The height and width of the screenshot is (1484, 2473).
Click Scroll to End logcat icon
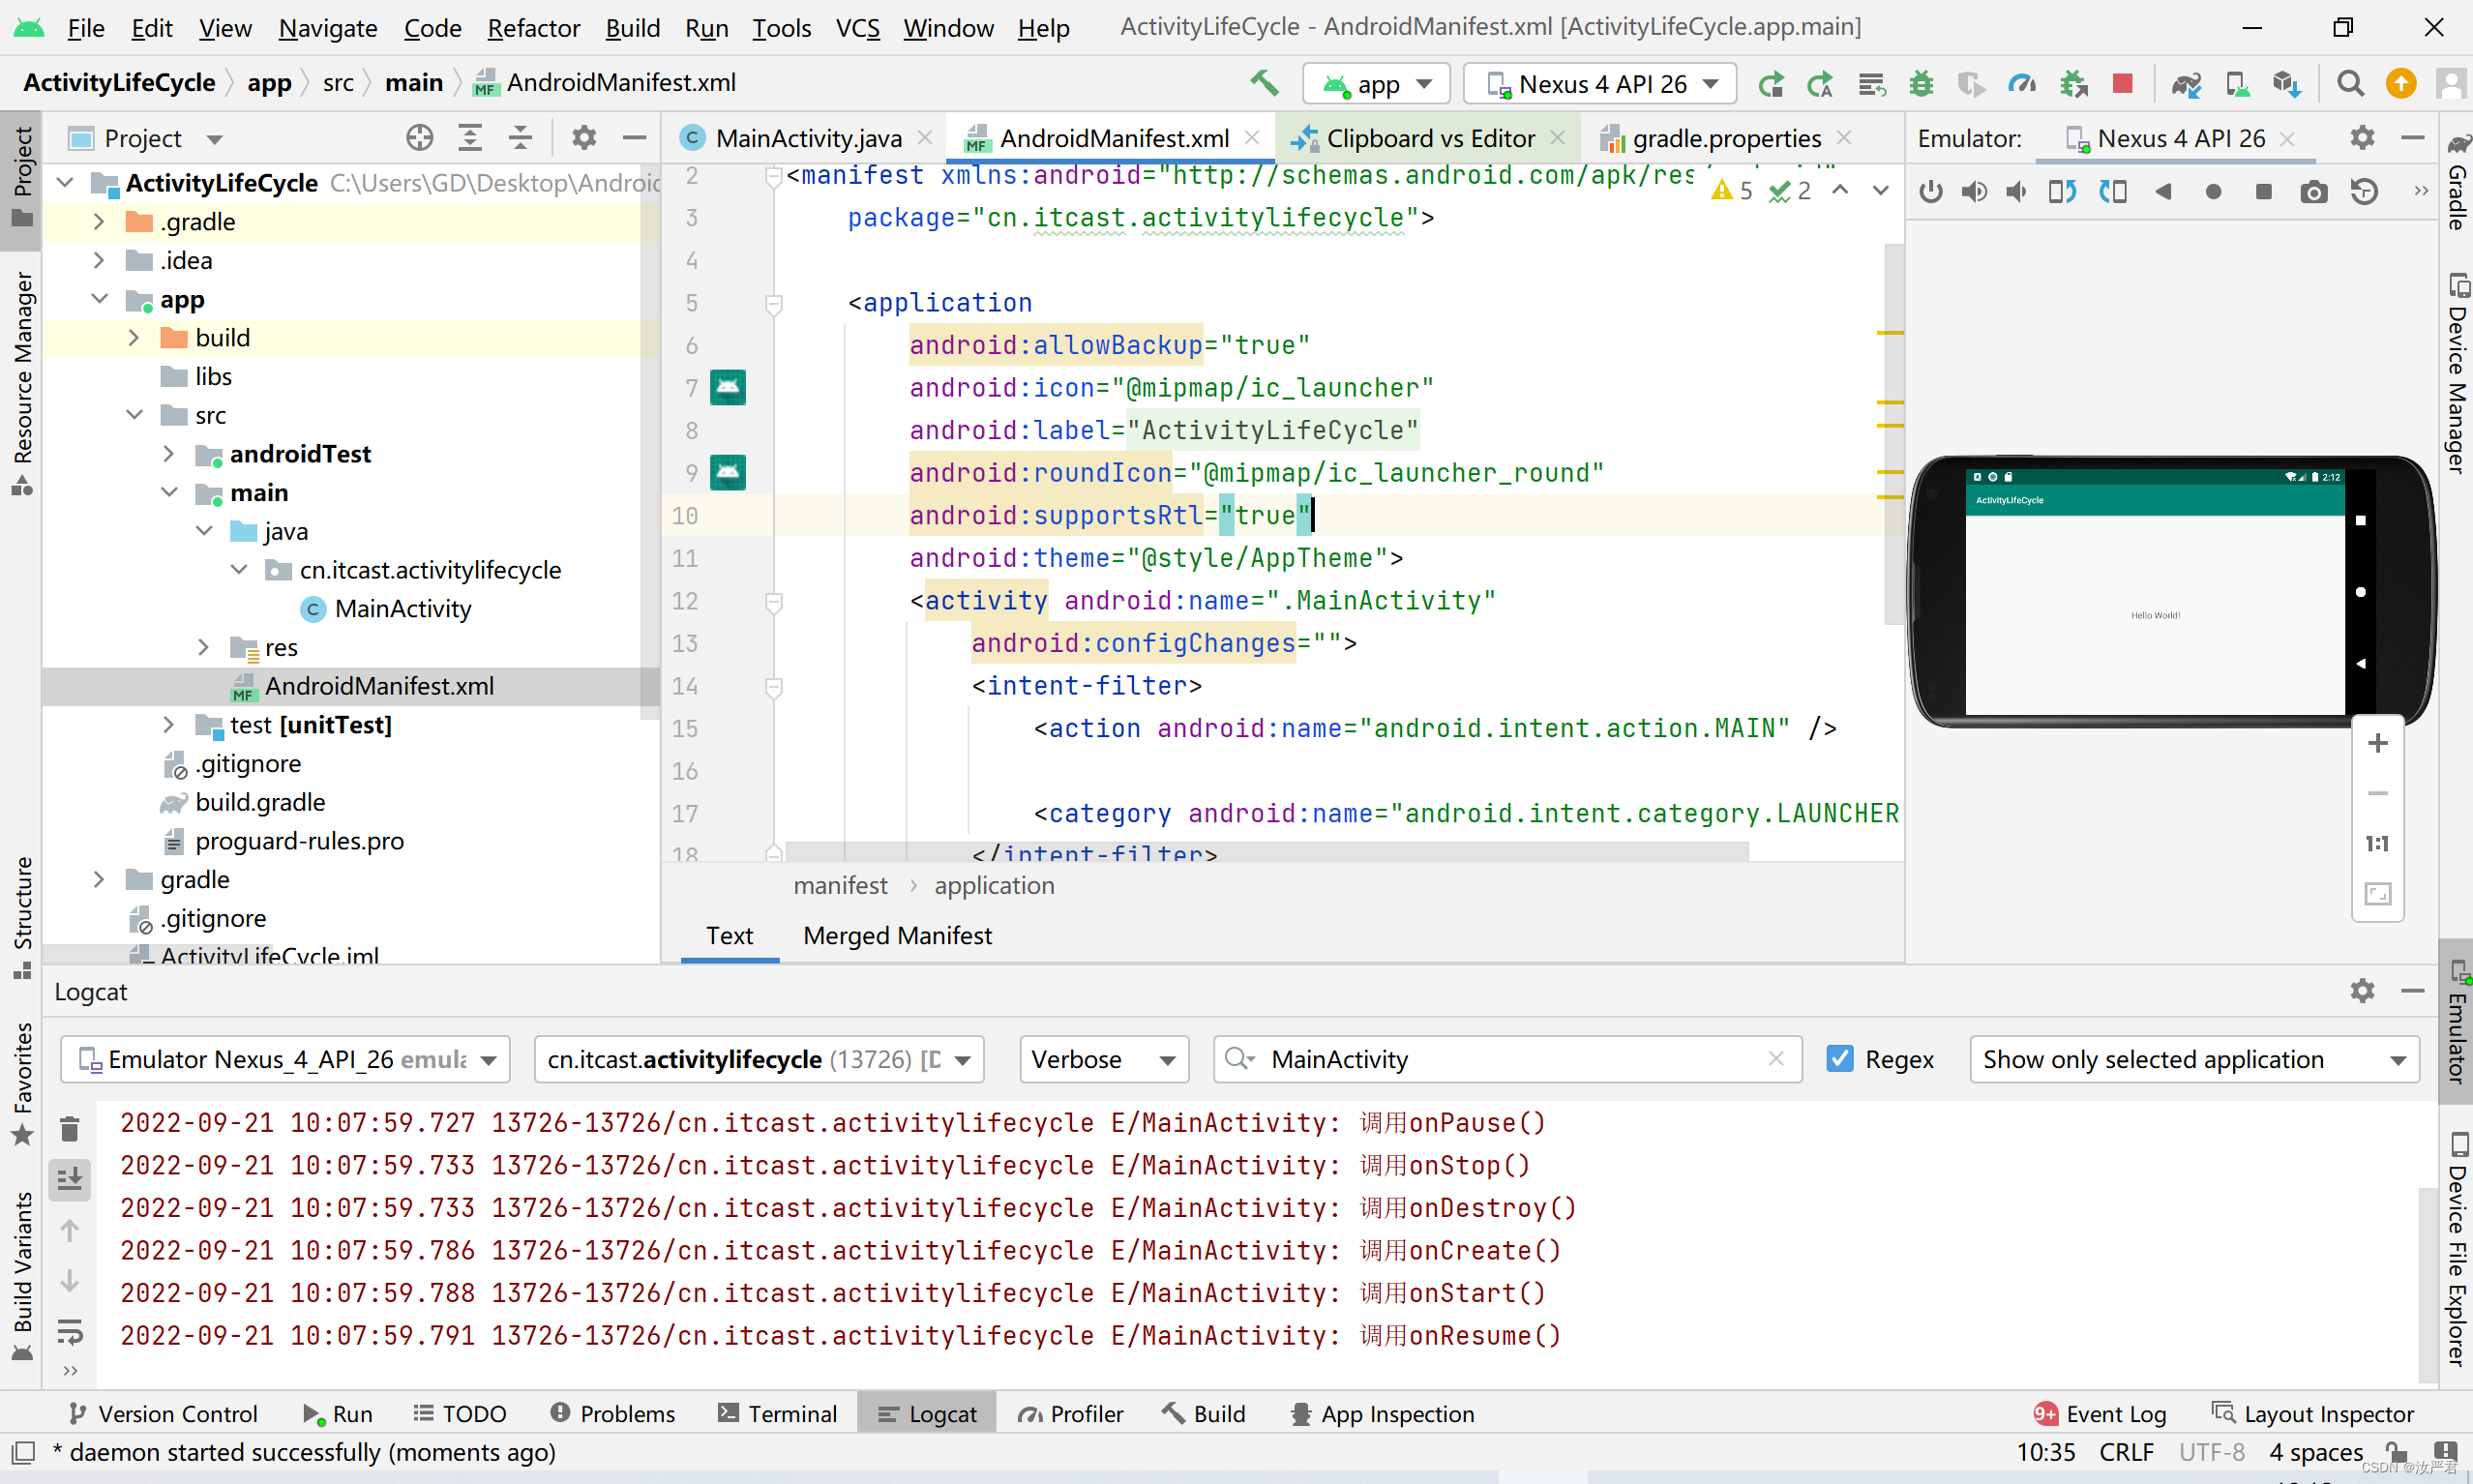coord(69,1180)
